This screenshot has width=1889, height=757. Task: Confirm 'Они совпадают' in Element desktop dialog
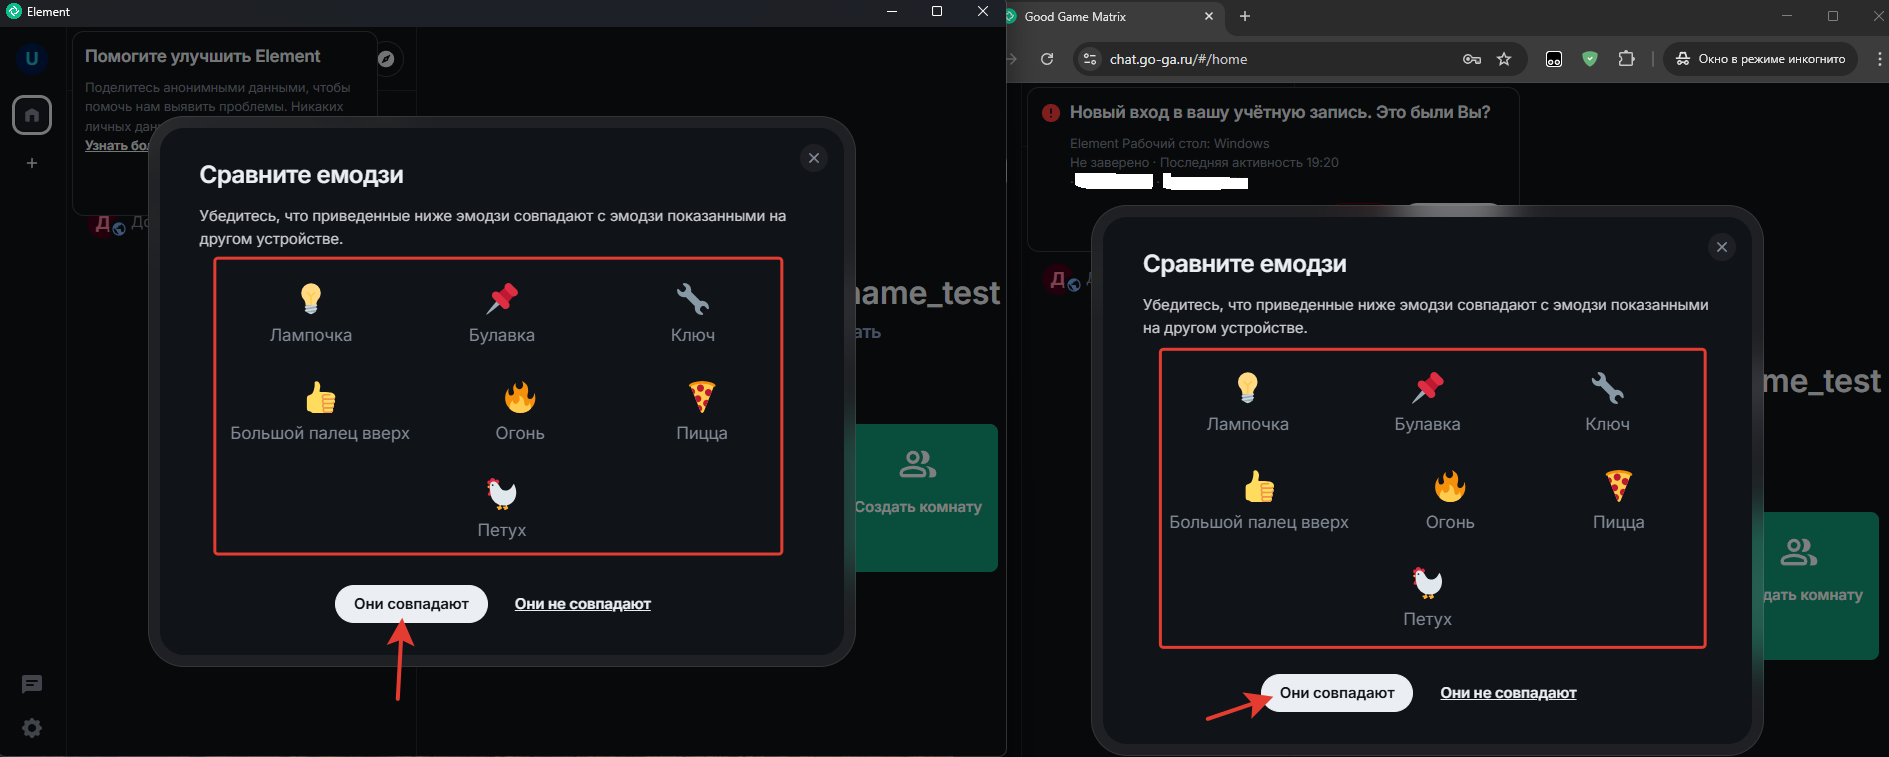[x=411, y=604]
